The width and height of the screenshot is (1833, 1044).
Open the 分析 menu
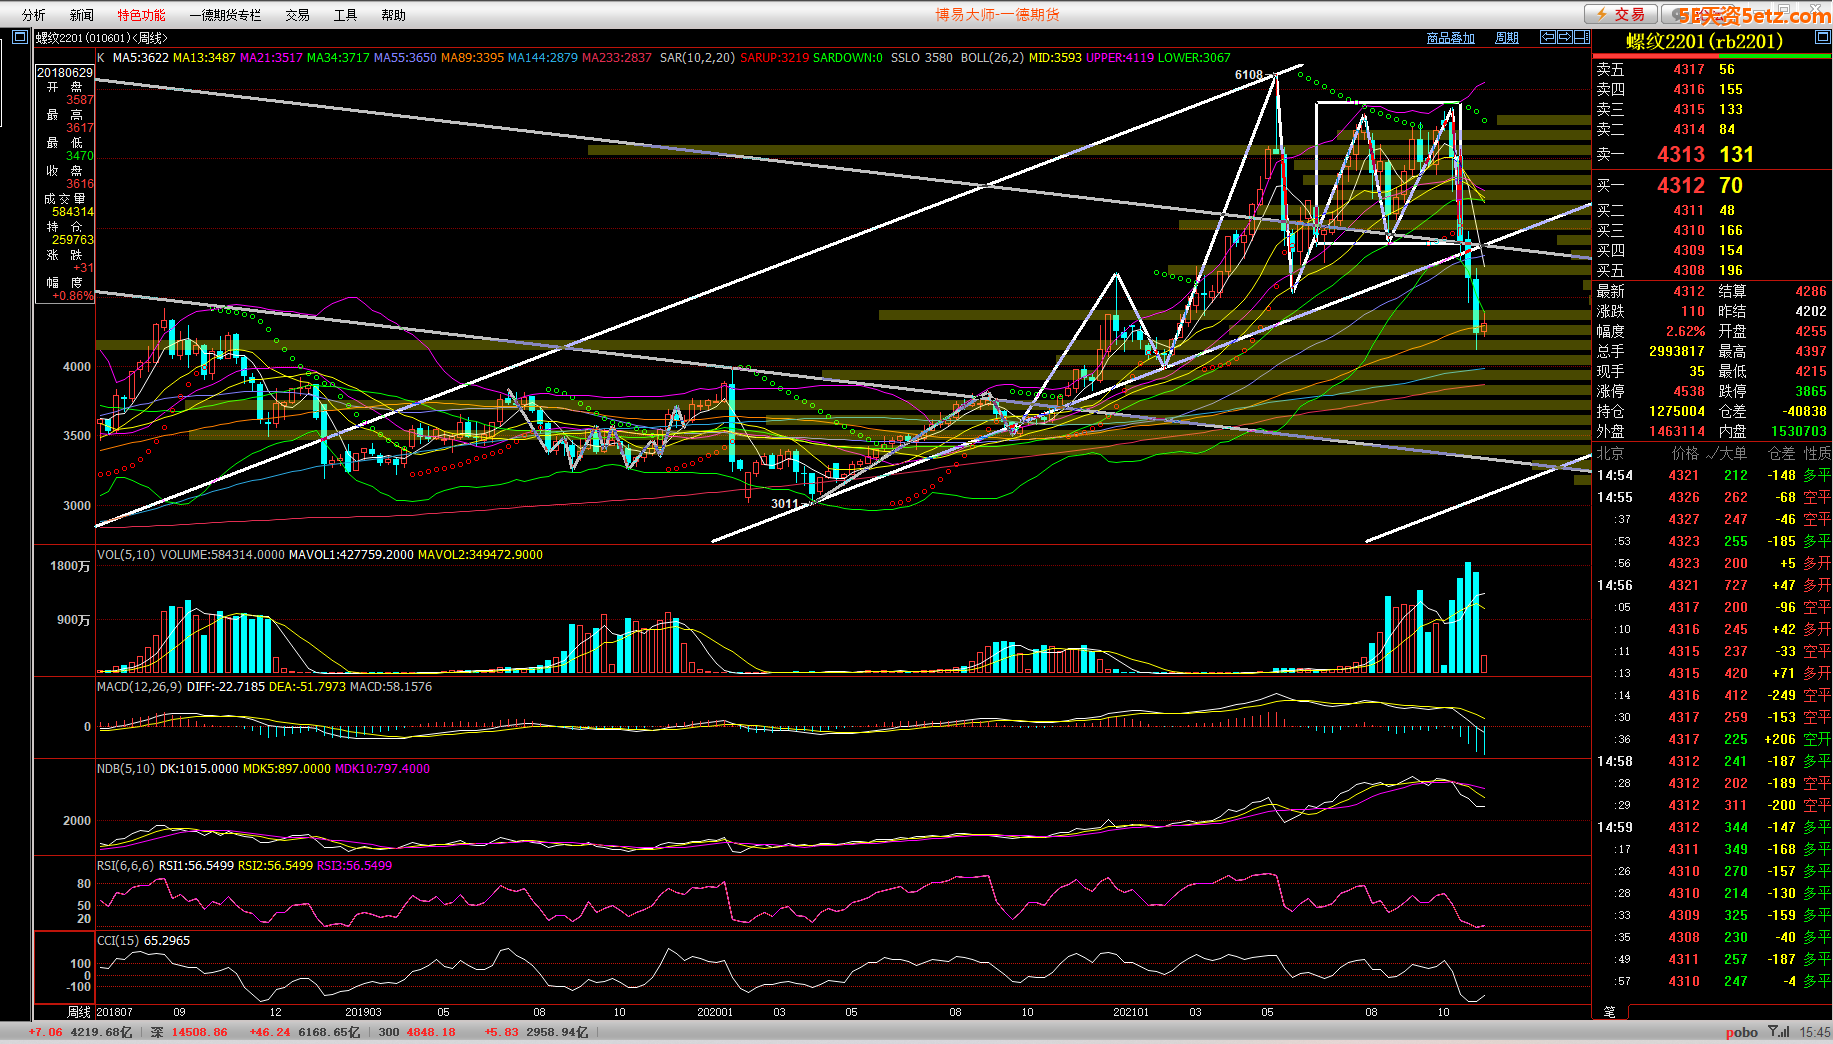coord(34,15)
